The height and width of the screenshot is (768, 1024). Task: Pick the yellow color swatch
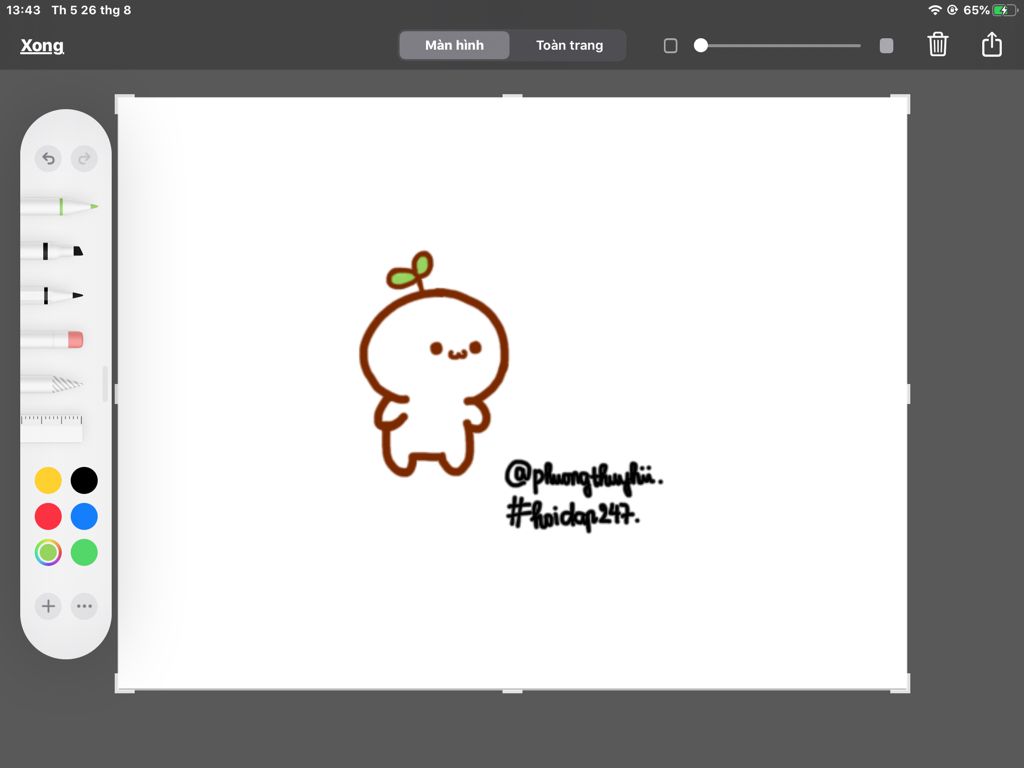pos(48,480)
